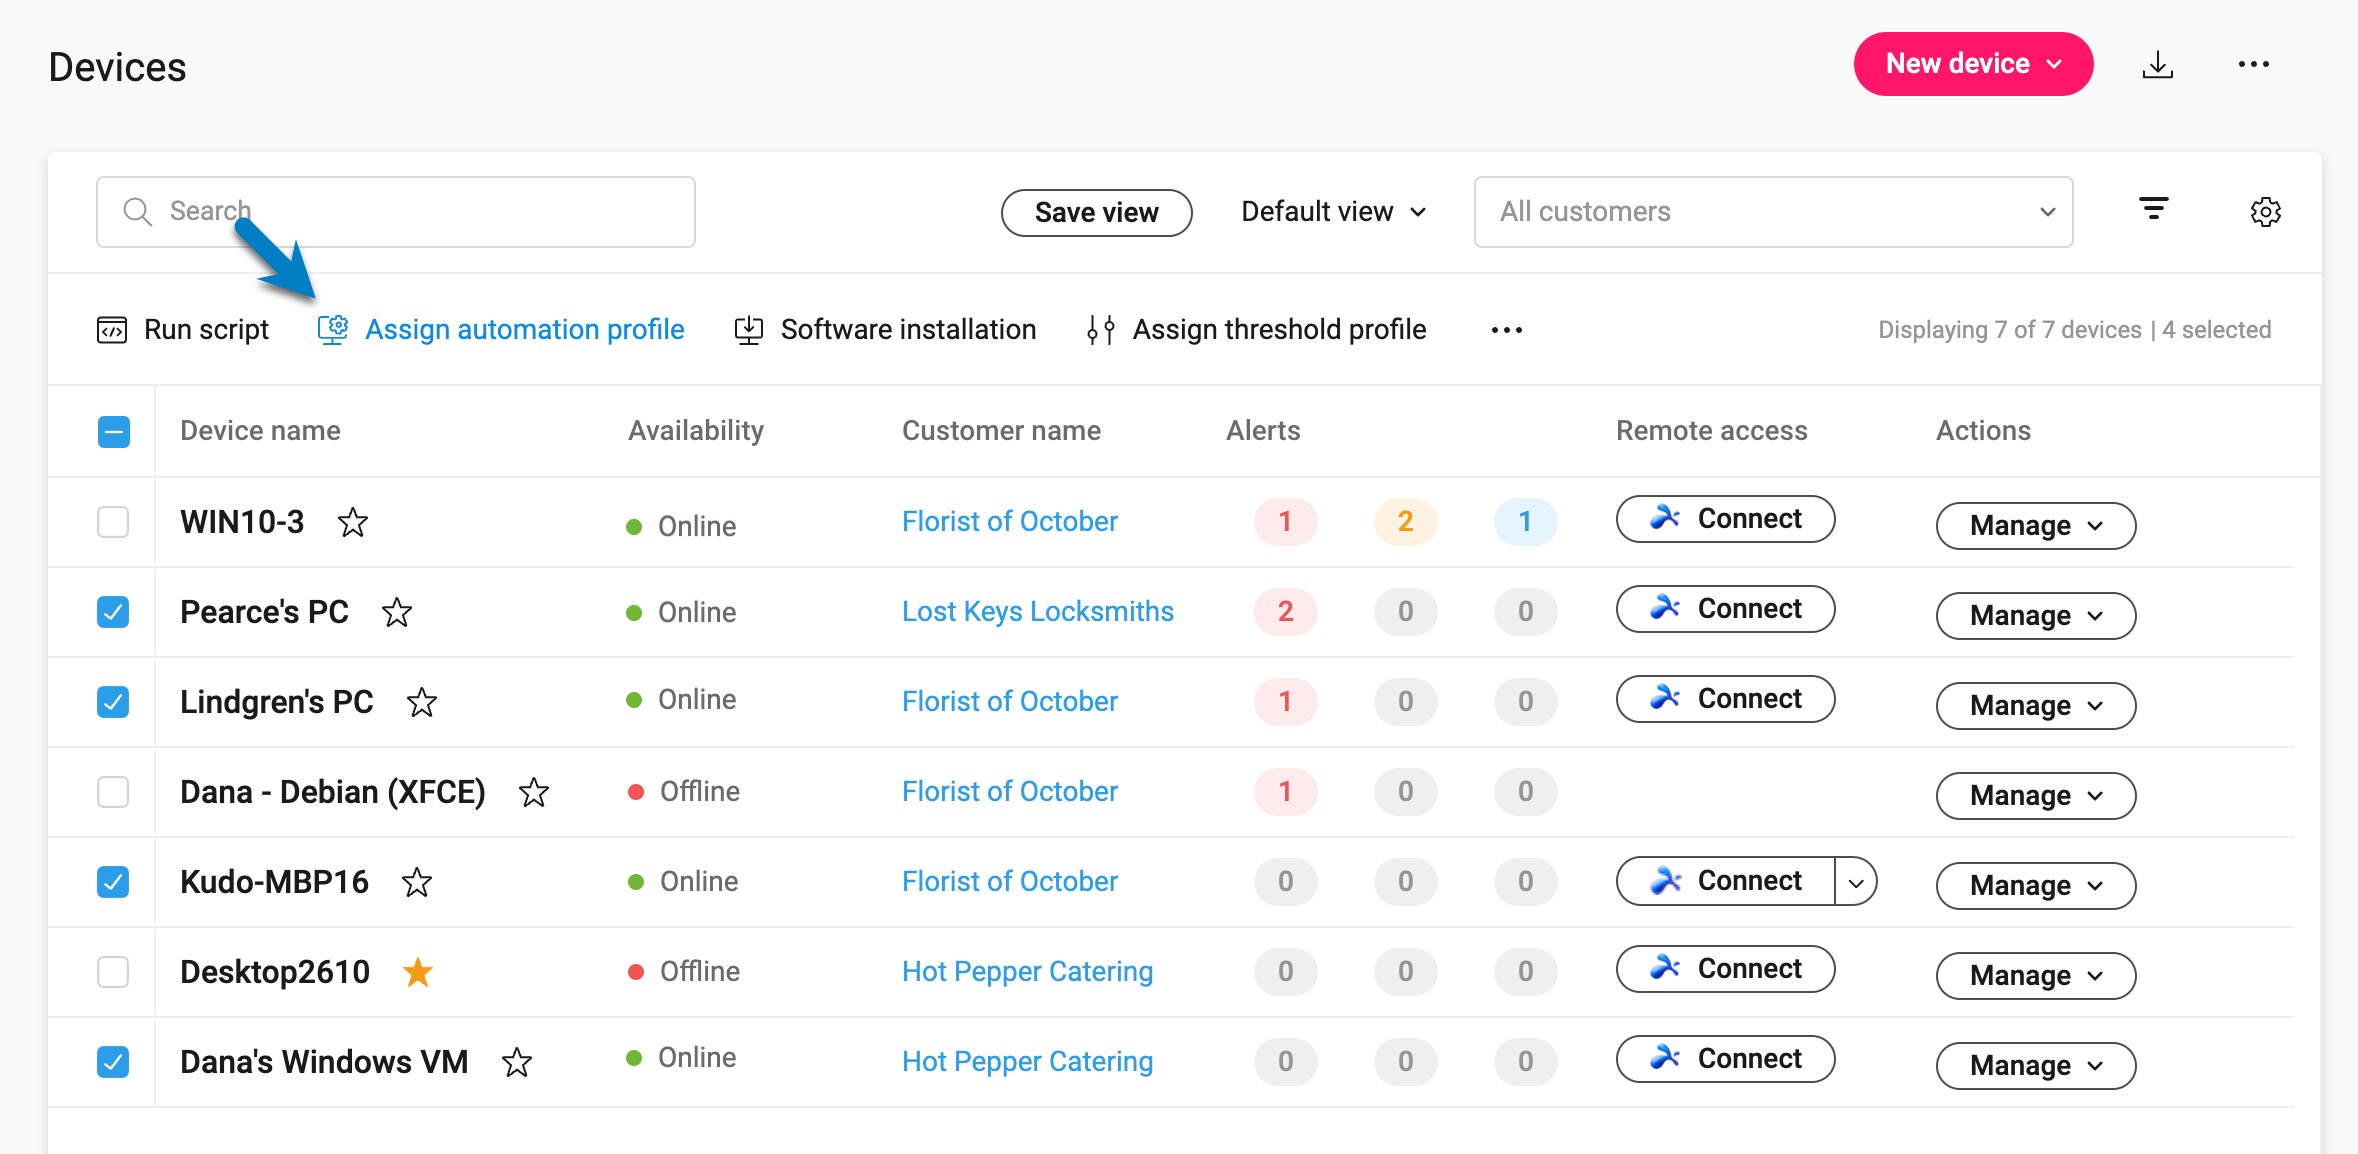Star WIN10-3 as favorite
Viewport: 2358px width, 1154px height.
pos(353,523)
